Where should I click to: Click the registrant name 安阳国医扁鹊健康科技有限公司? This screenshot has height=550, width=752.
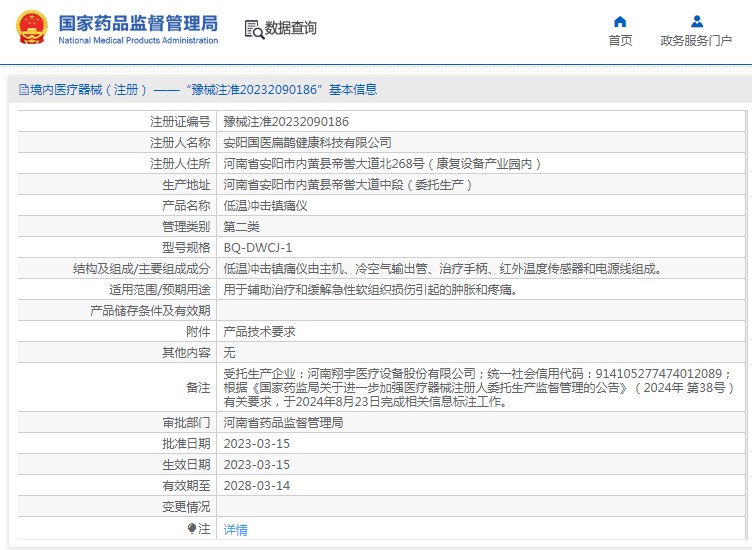pyautogui.click(x=307, y=142)
